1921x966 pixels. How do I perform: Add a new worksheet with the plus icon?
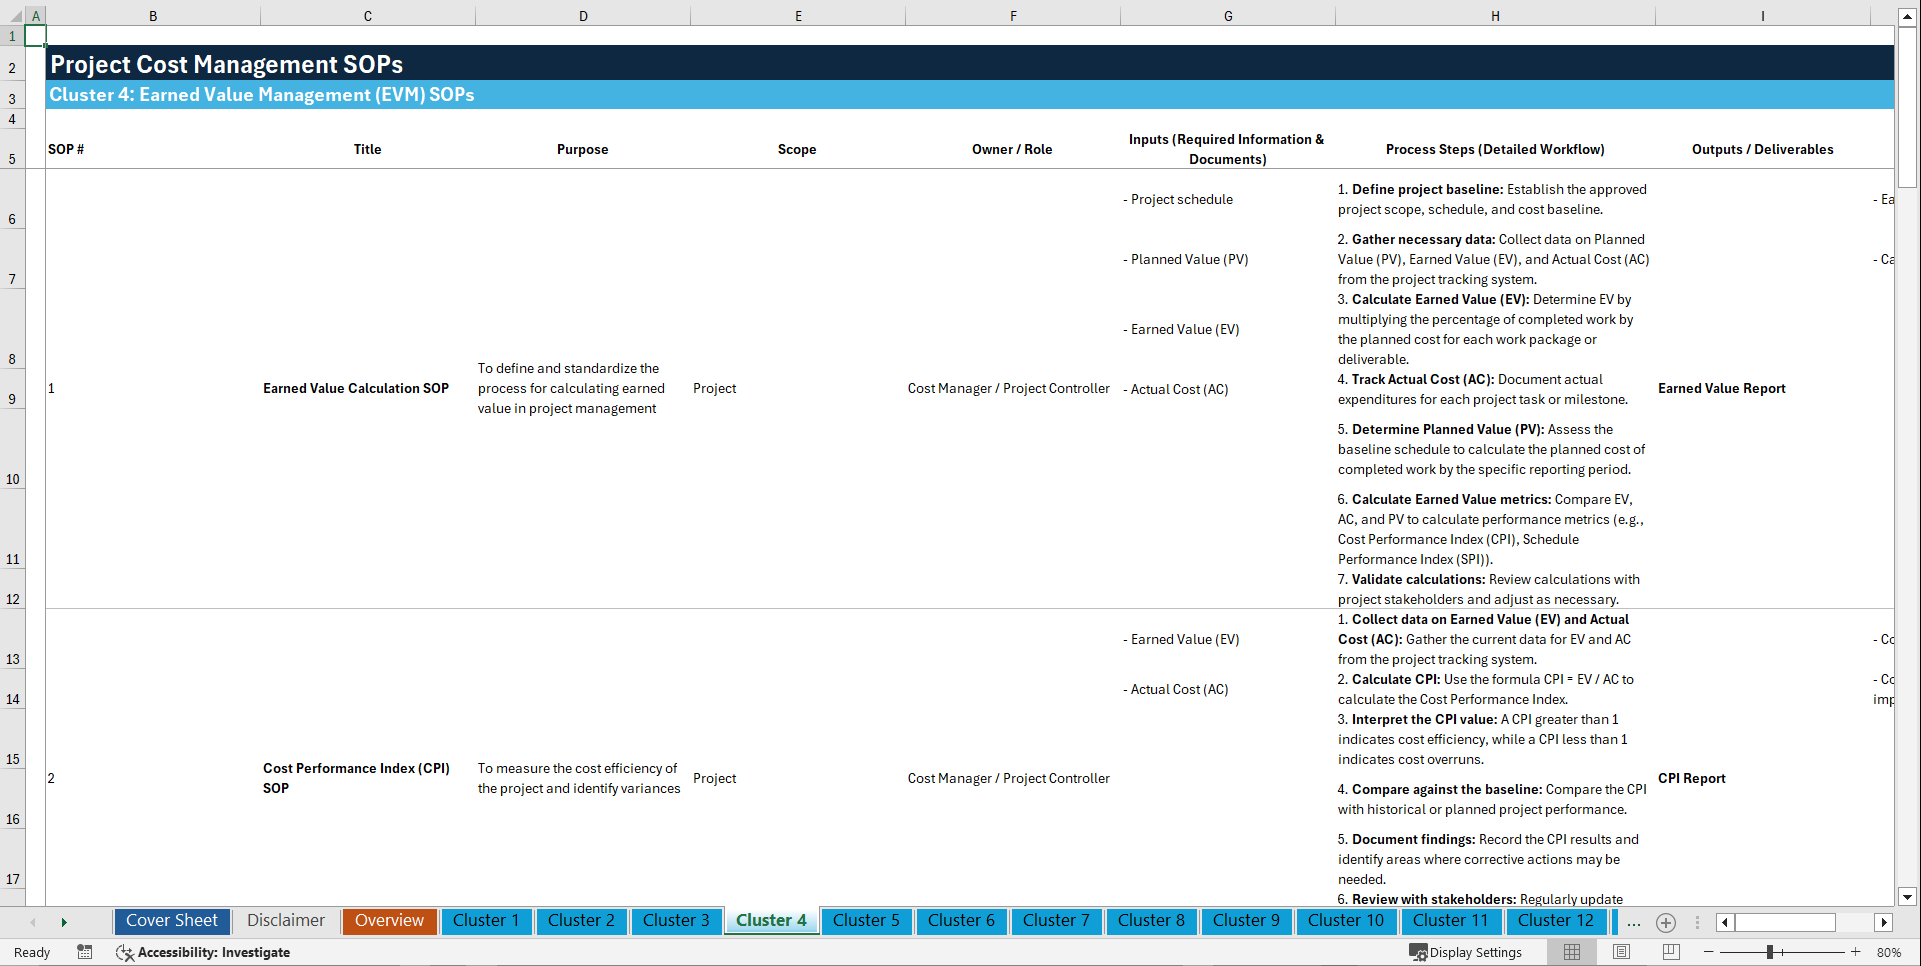(1666, 922)
